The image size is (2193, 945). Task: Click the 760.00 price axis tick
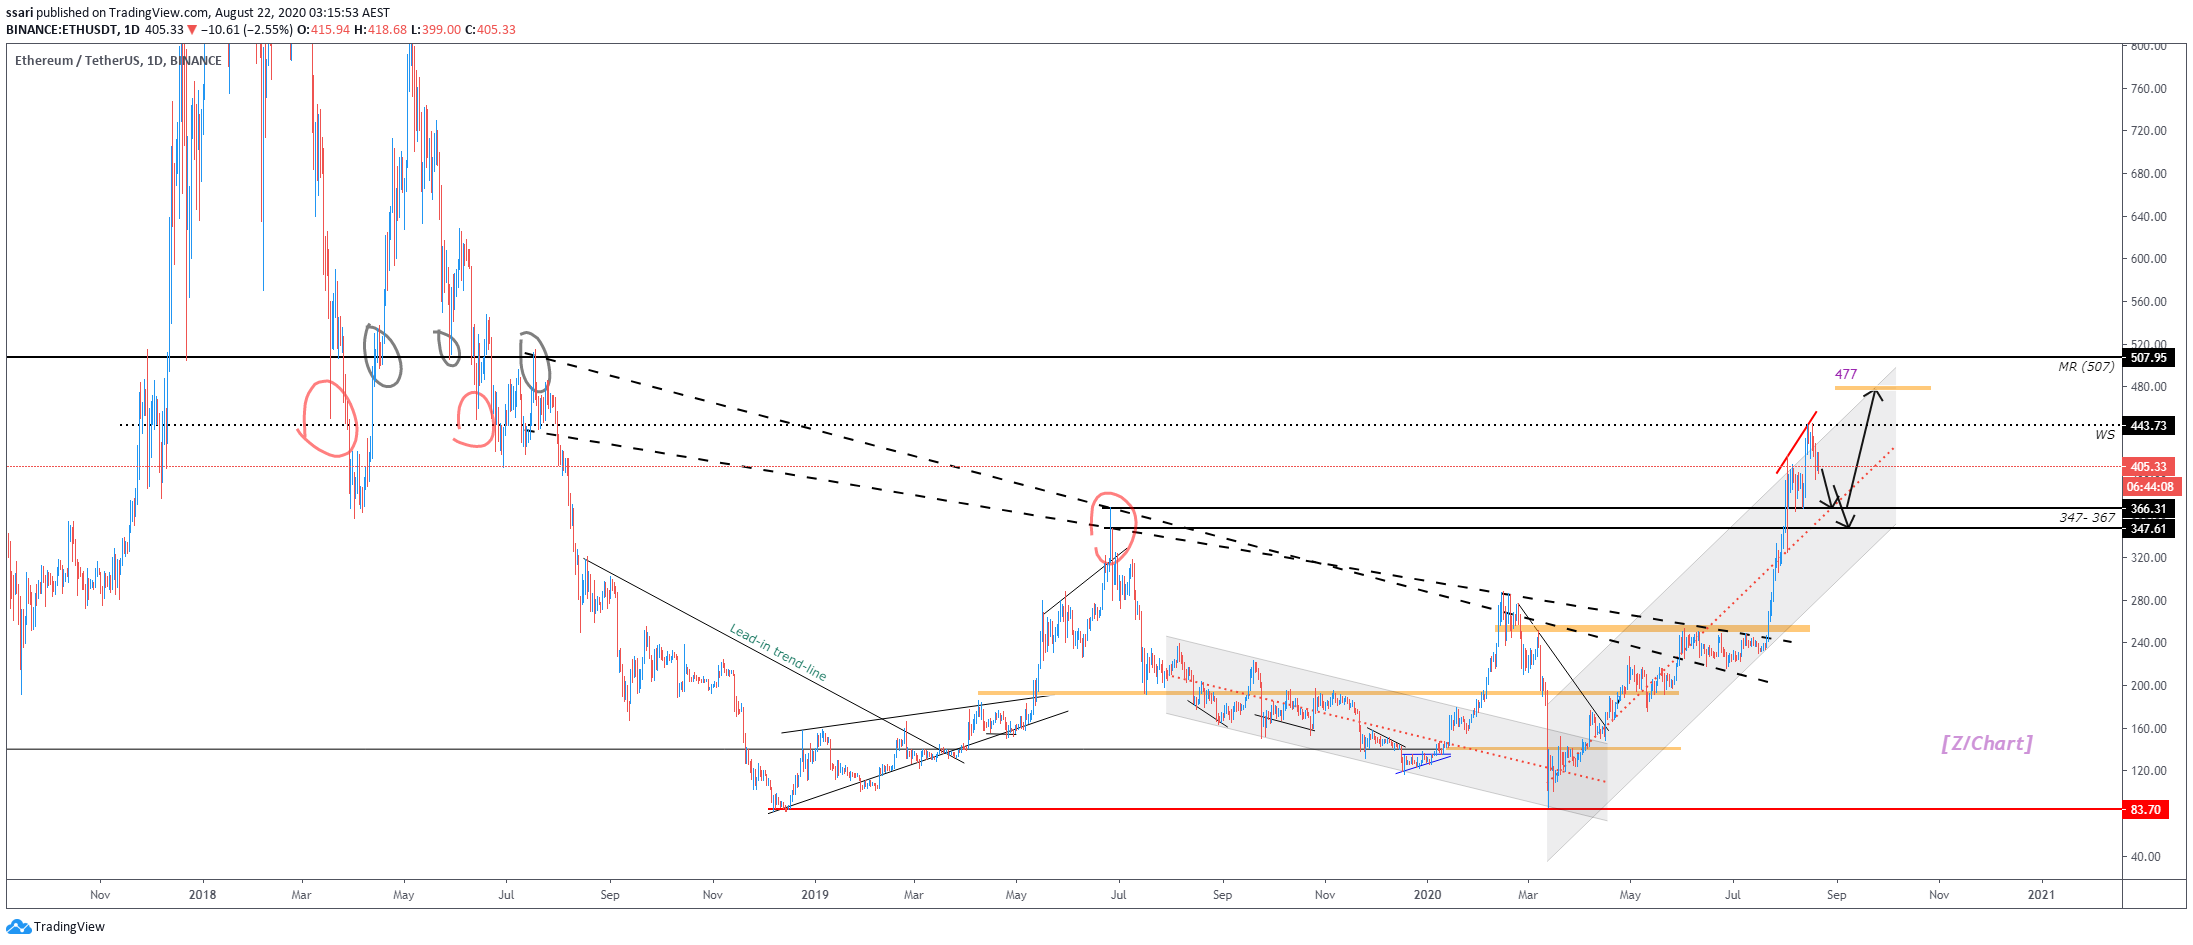click(2149, 89)
